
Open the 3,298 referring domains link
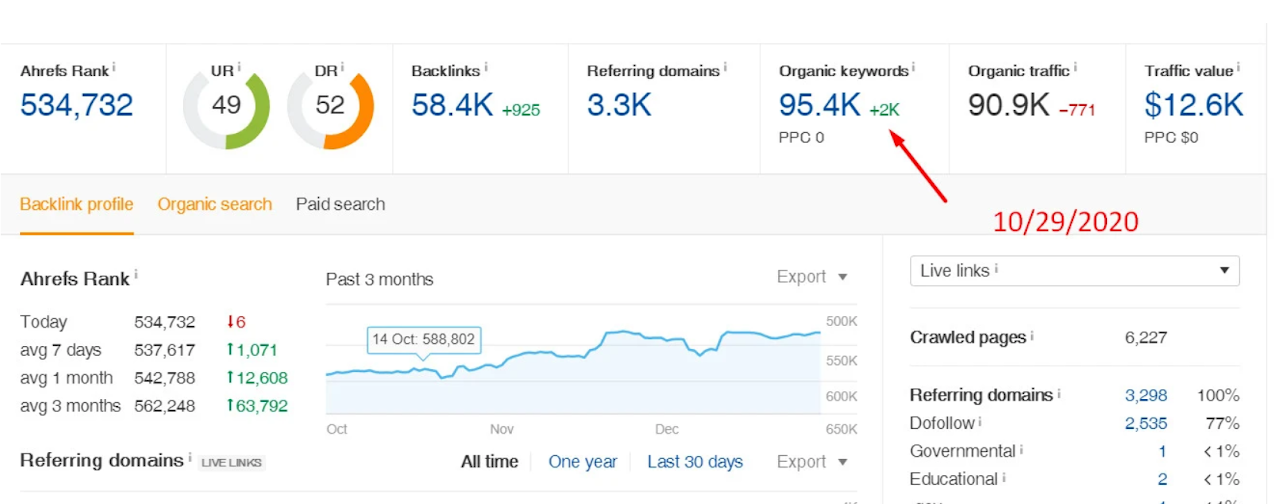1145,395
